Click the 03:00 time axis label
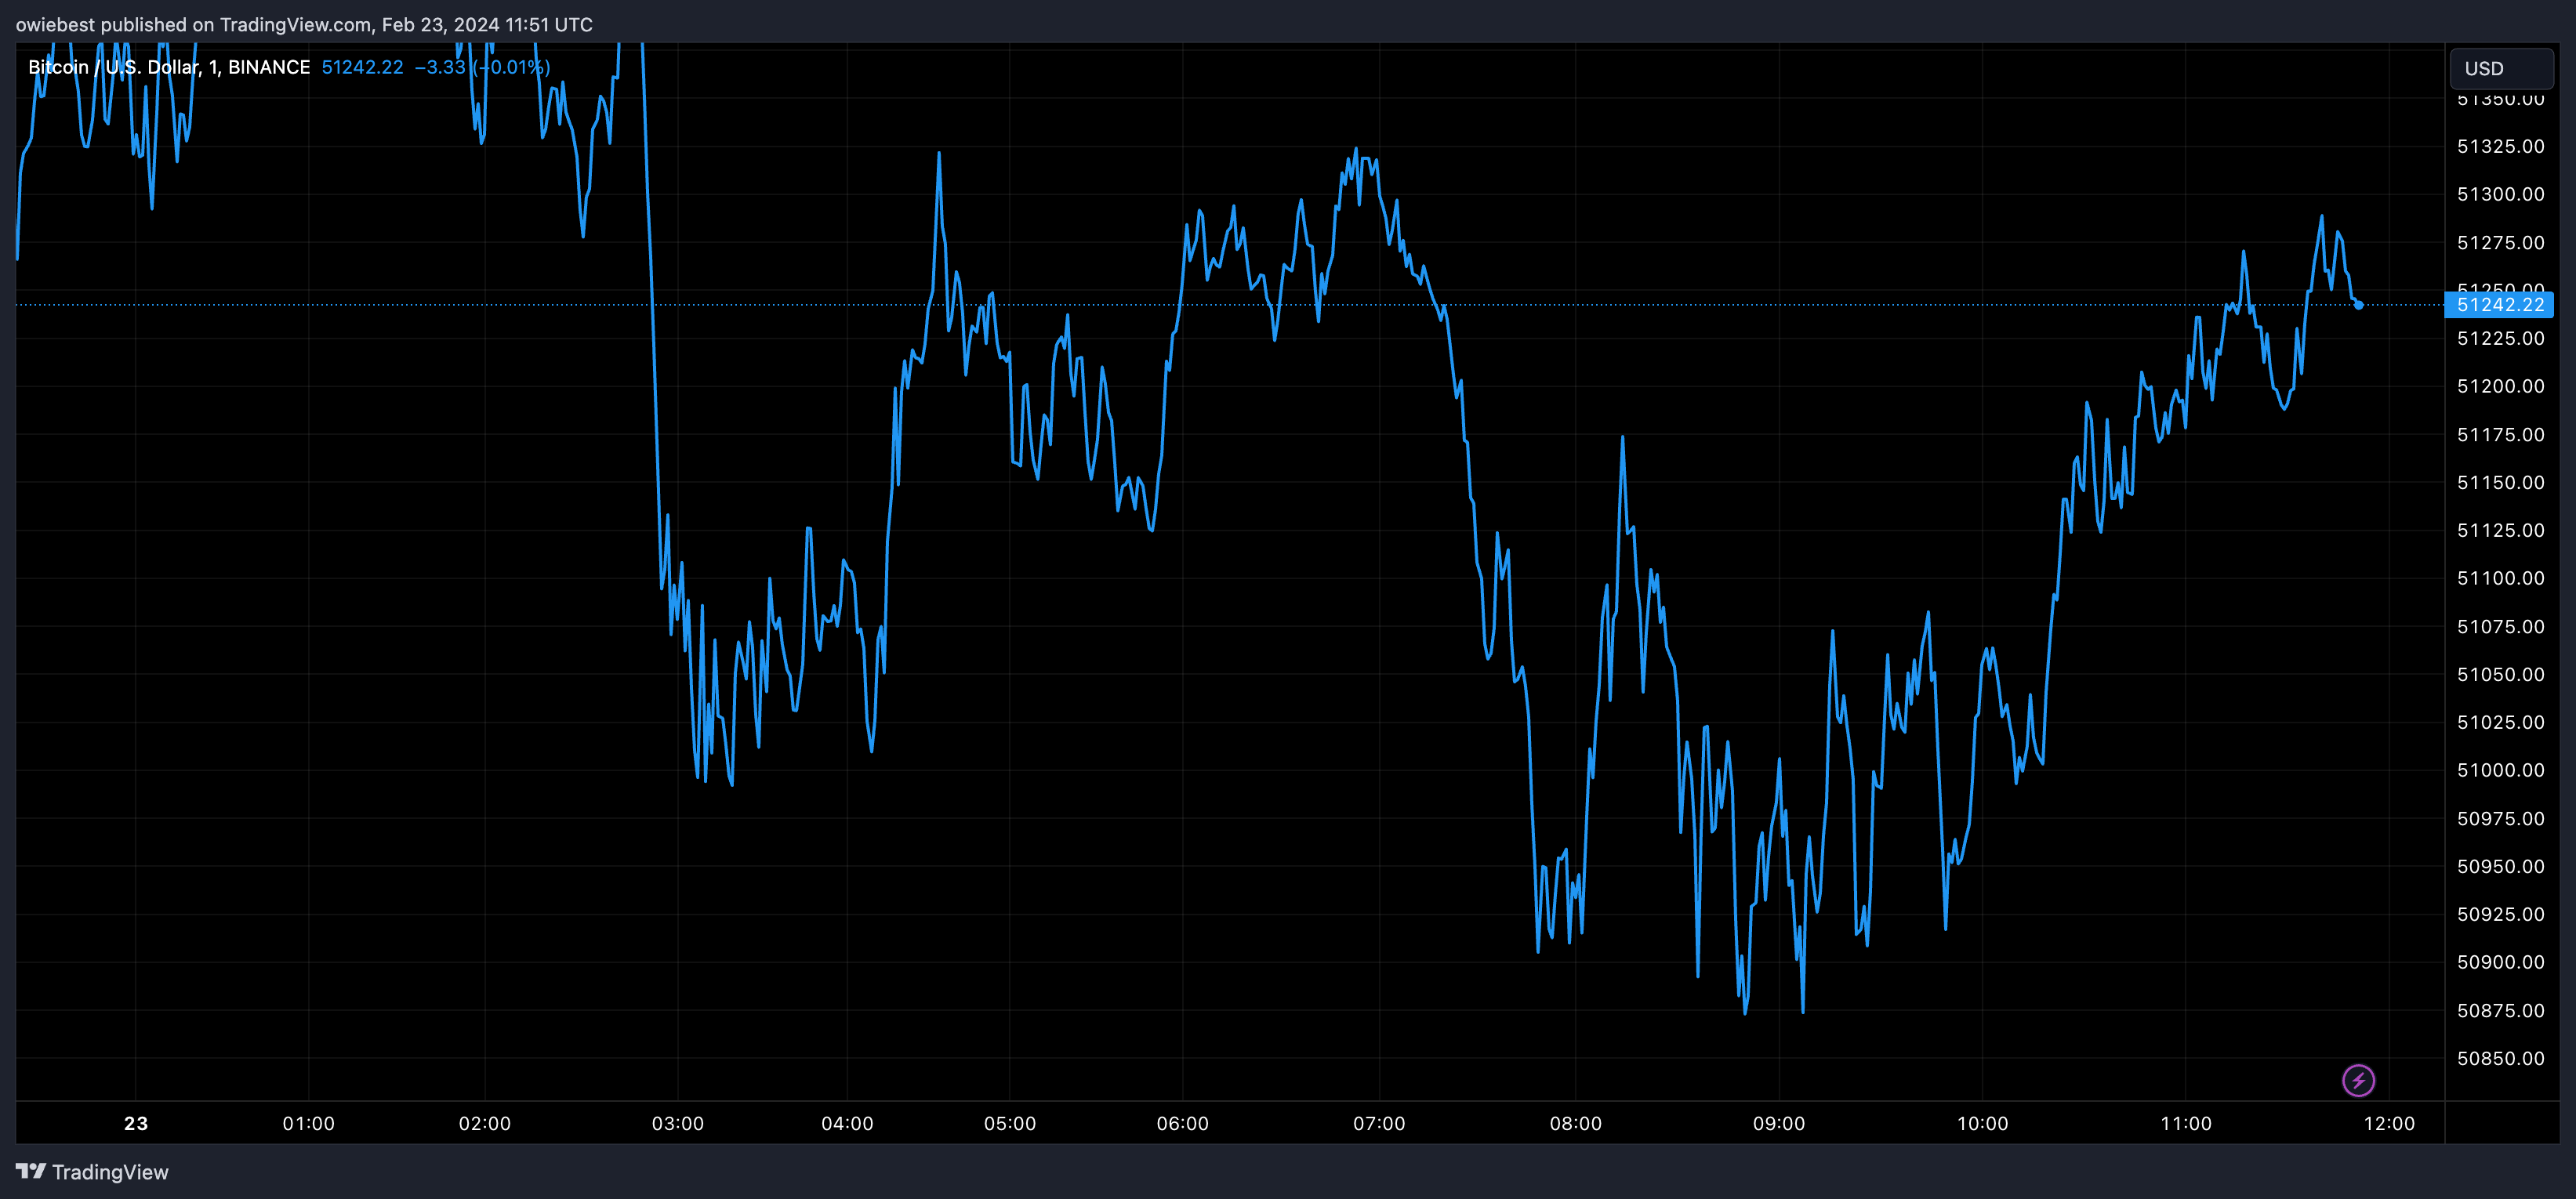This screenshot has height=1199, width=2576. [x=678, y=1123]
